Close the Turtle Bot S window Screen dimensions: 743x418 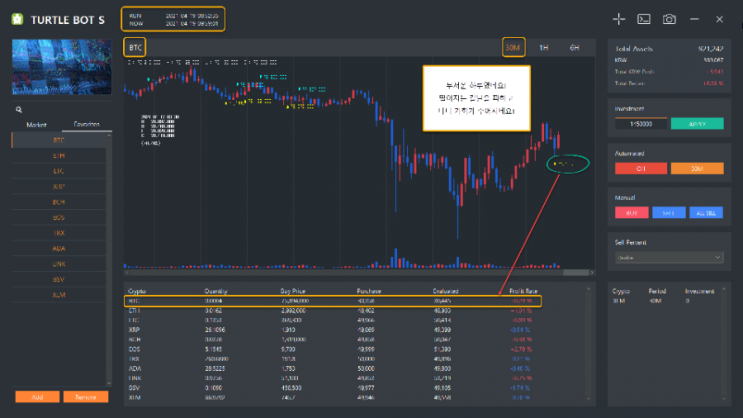click(719, 19)
